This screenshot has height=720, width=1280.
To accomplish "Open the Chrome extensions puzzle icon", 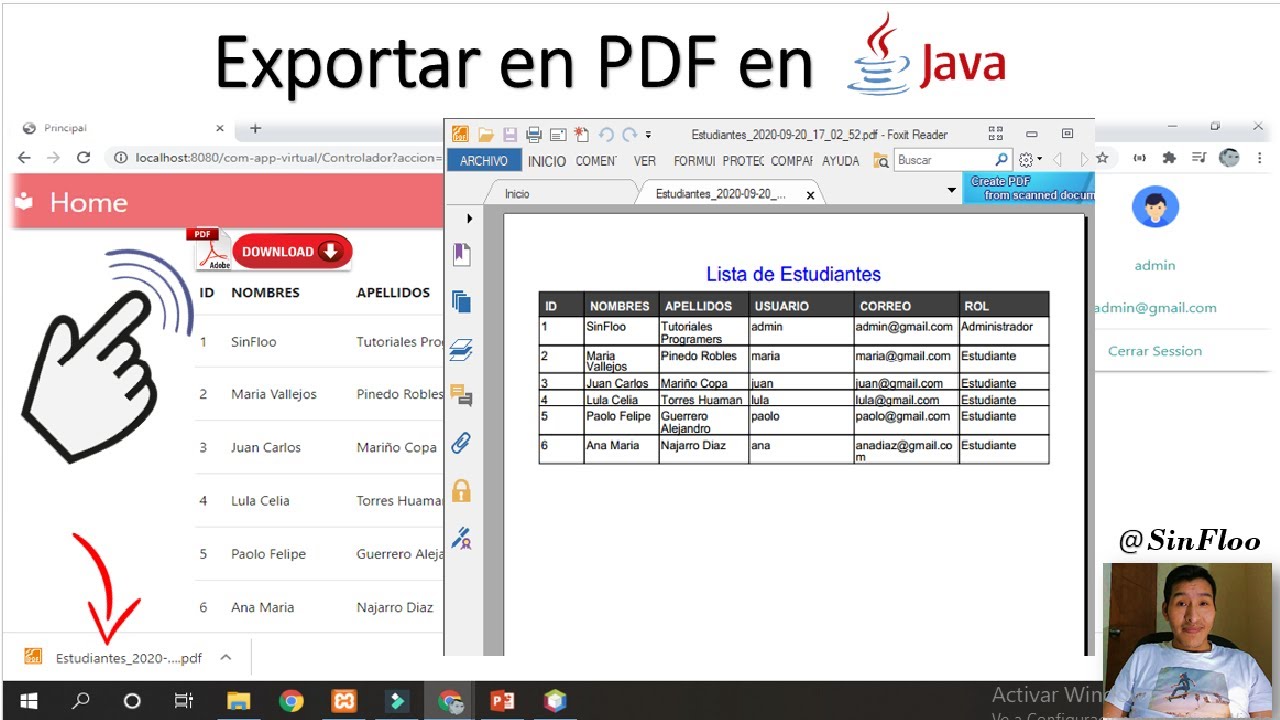I will [1169, 158].
